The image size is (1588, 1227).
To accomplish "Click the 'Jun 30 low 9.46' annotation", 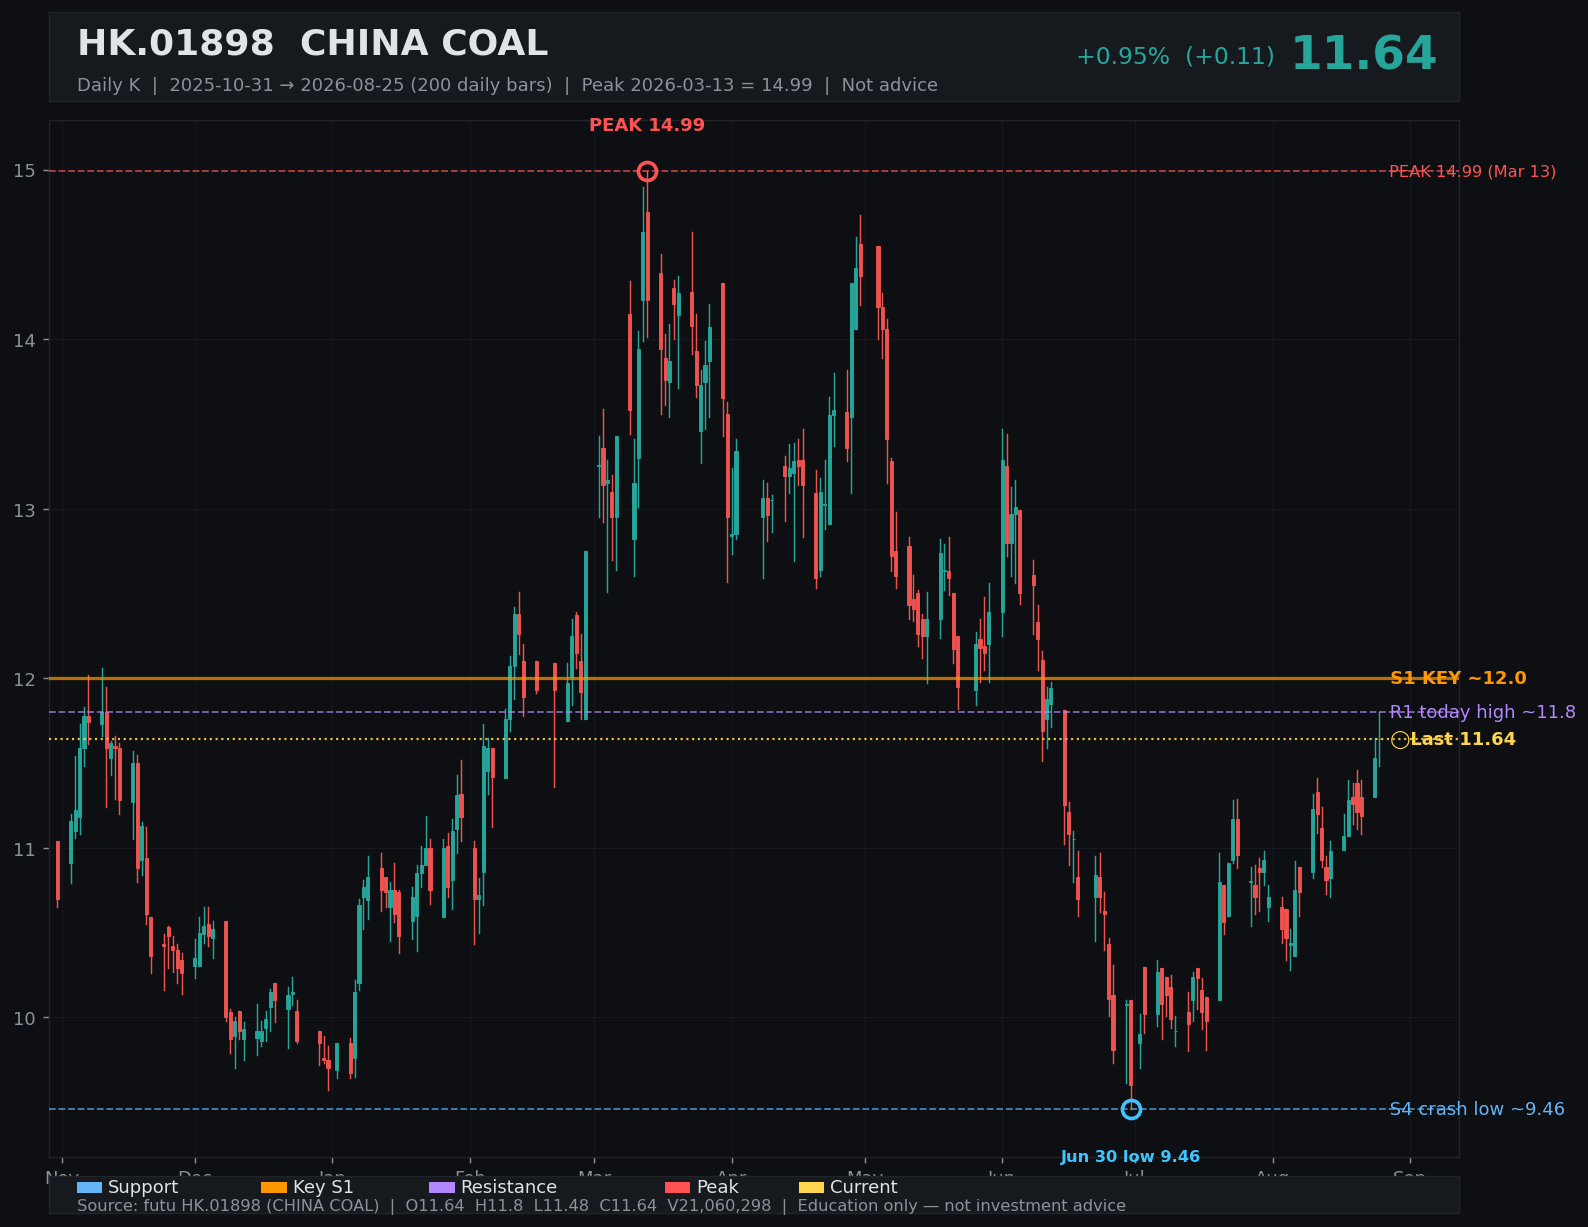I will pos(1130,1157).
